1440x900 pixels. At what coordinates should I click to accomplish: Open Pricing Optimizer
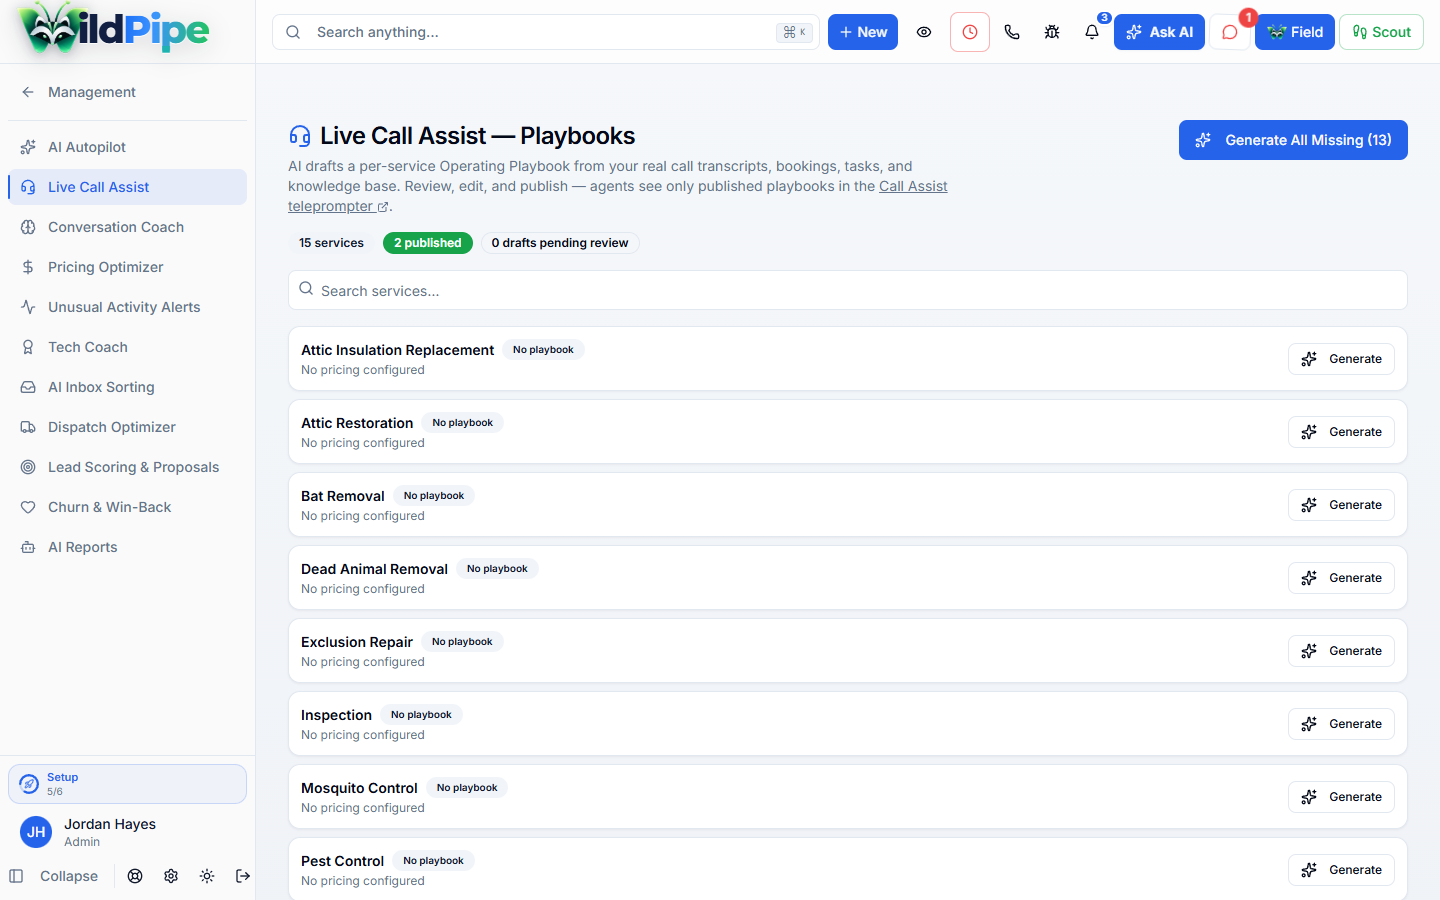point(127,267)
